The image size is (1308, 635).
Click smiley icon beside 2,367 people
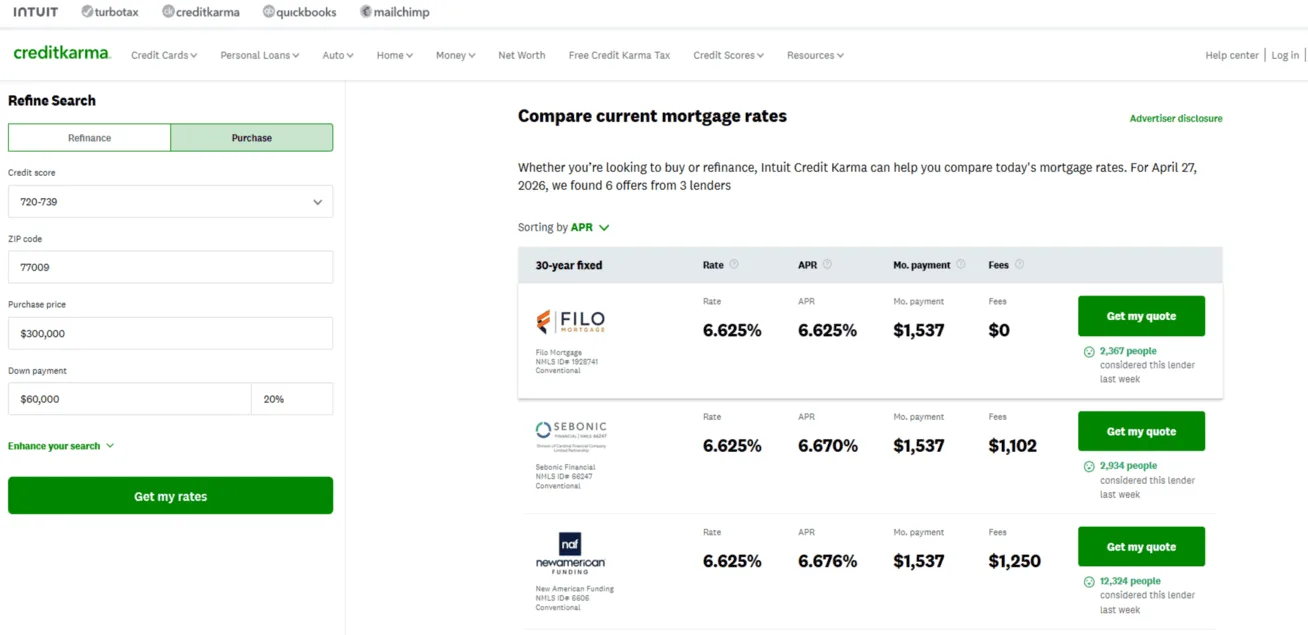coord(1089,352)
